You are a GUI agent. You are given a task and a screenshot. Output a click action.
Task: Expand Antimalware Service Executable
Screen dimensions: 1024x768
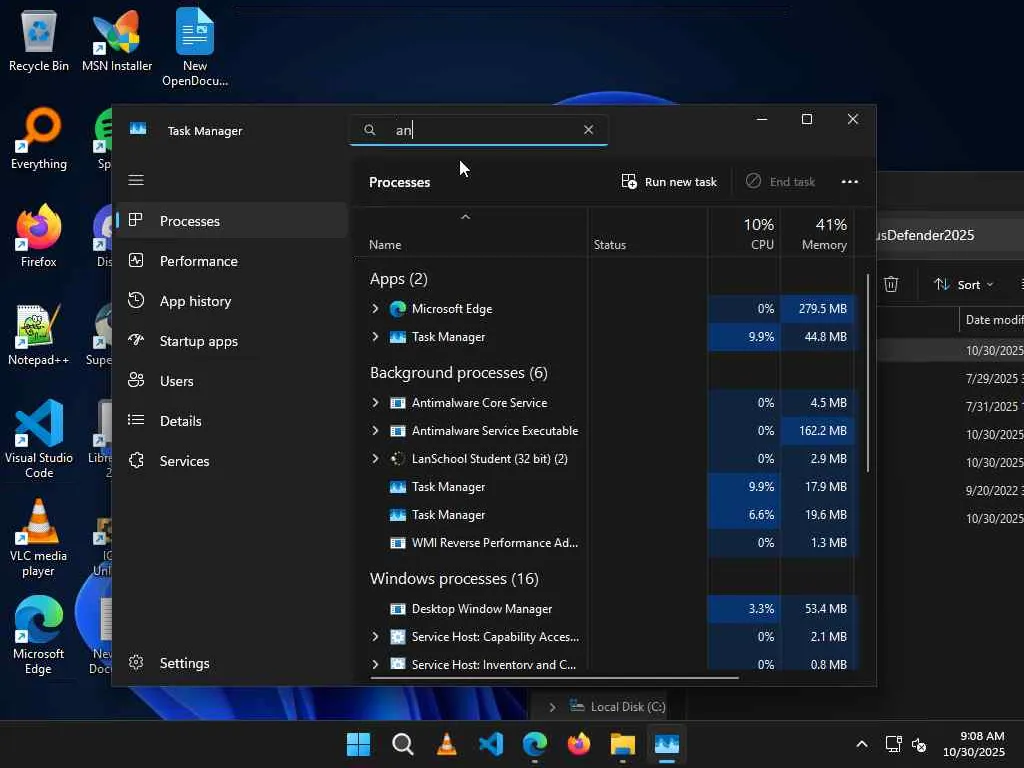[x=375, y=430]
